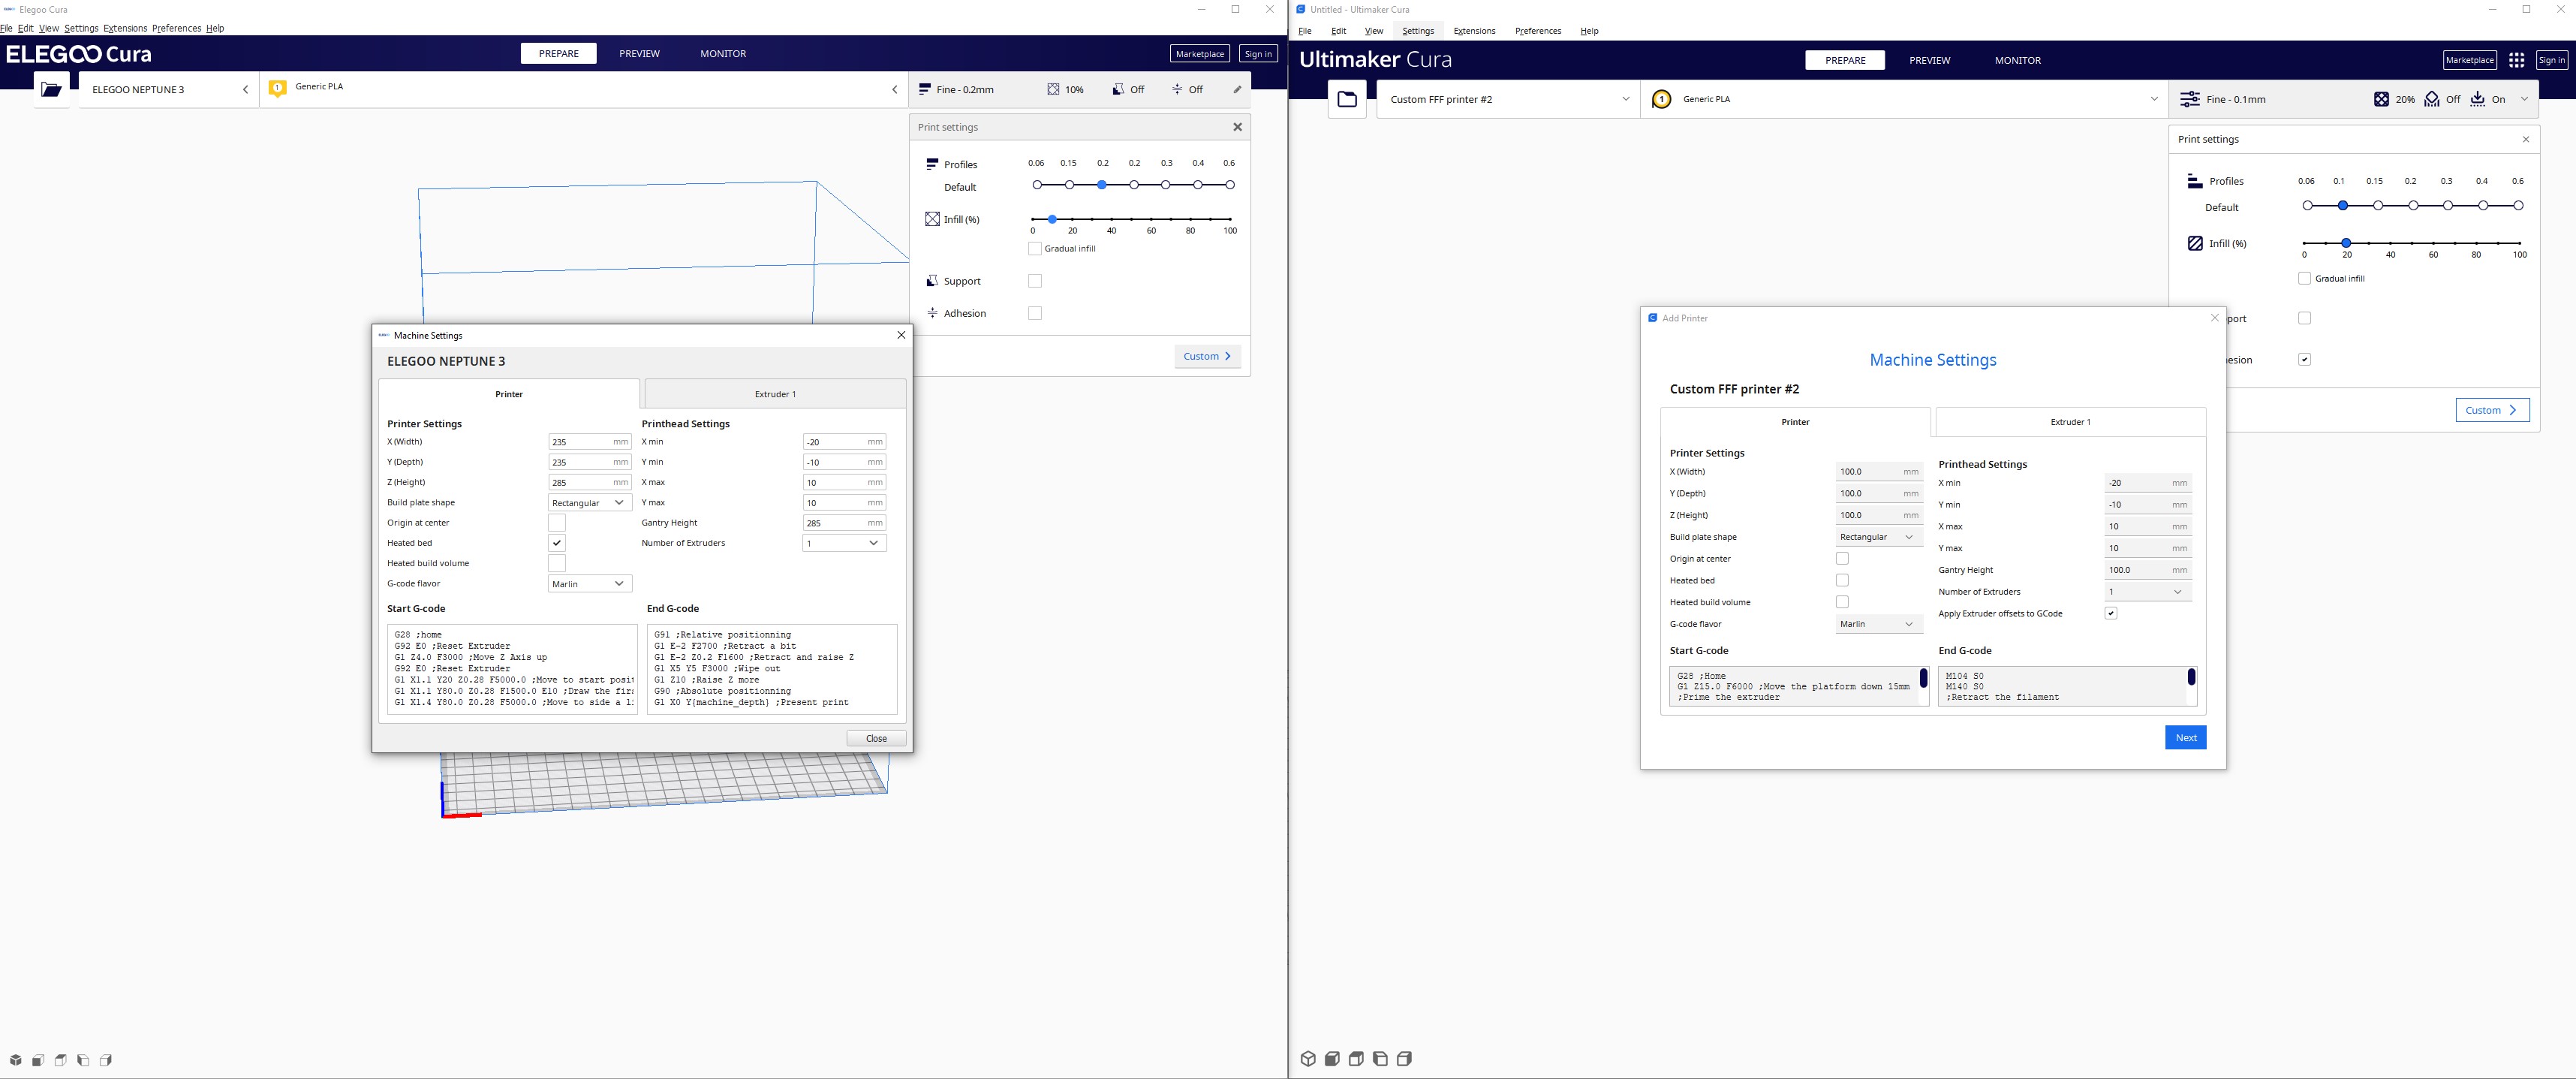The width and height of the screenshot is (2576, 1079).
Task: Open file folder icon in Elegoo Cura
Action: (51, 89)
